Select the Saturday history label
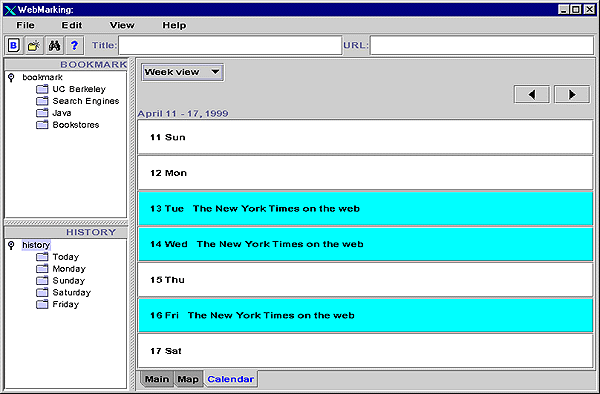600x394 pixels. [x=72, y=292]
